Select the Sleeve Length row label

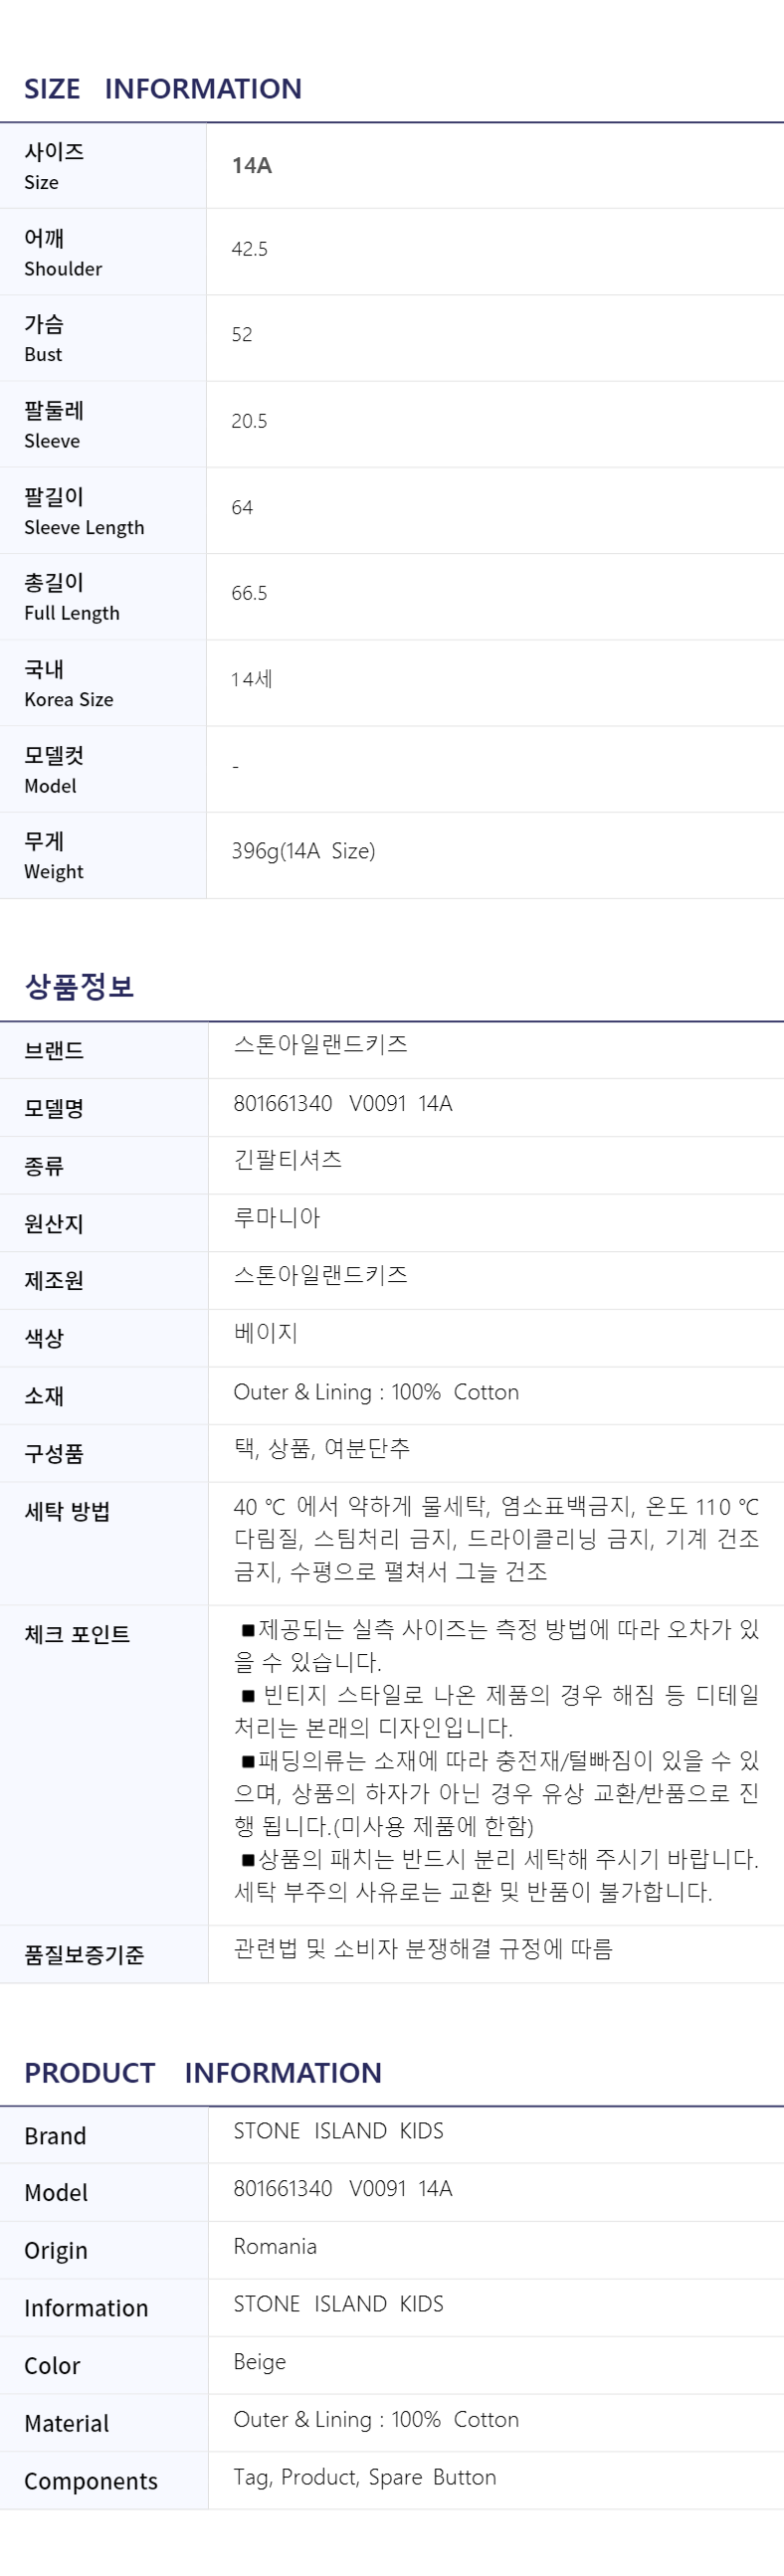point(84,510)
